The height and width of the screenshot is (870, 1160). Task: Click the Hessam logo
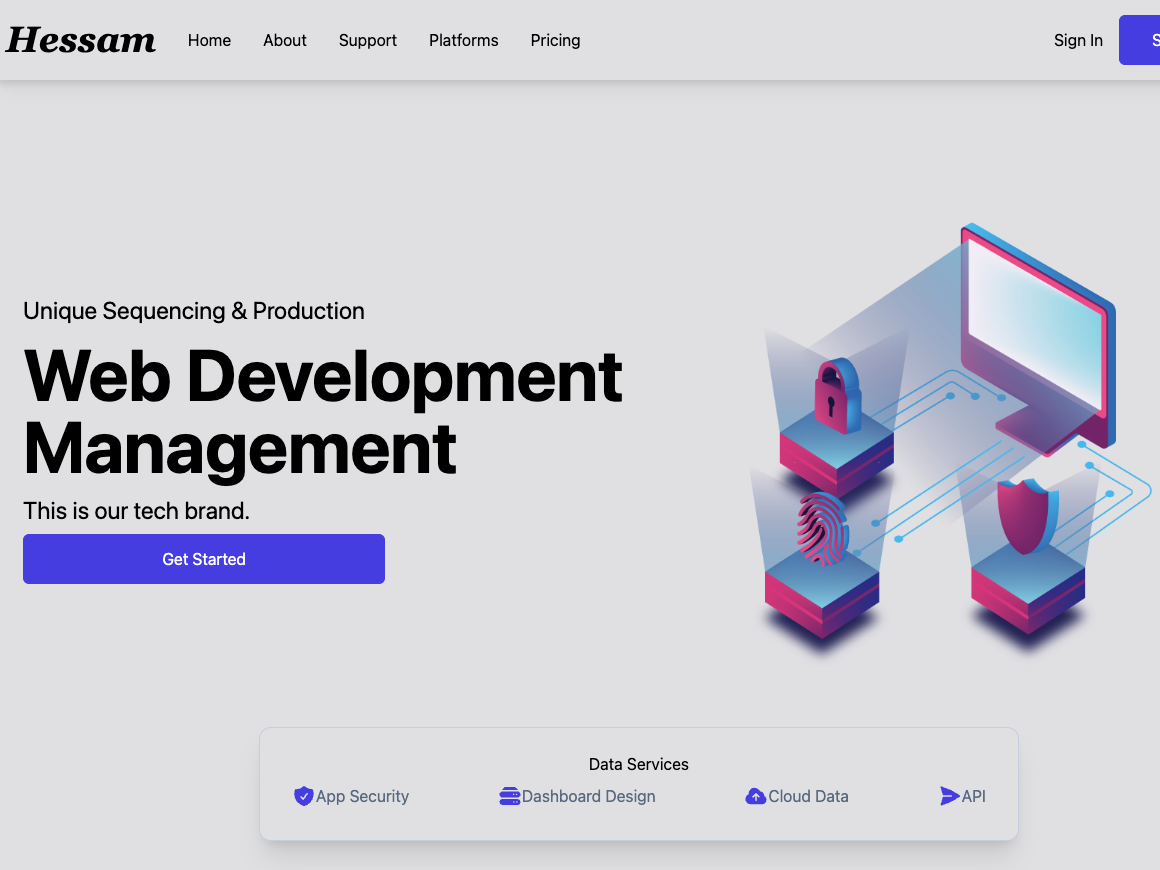click(81, 40)
